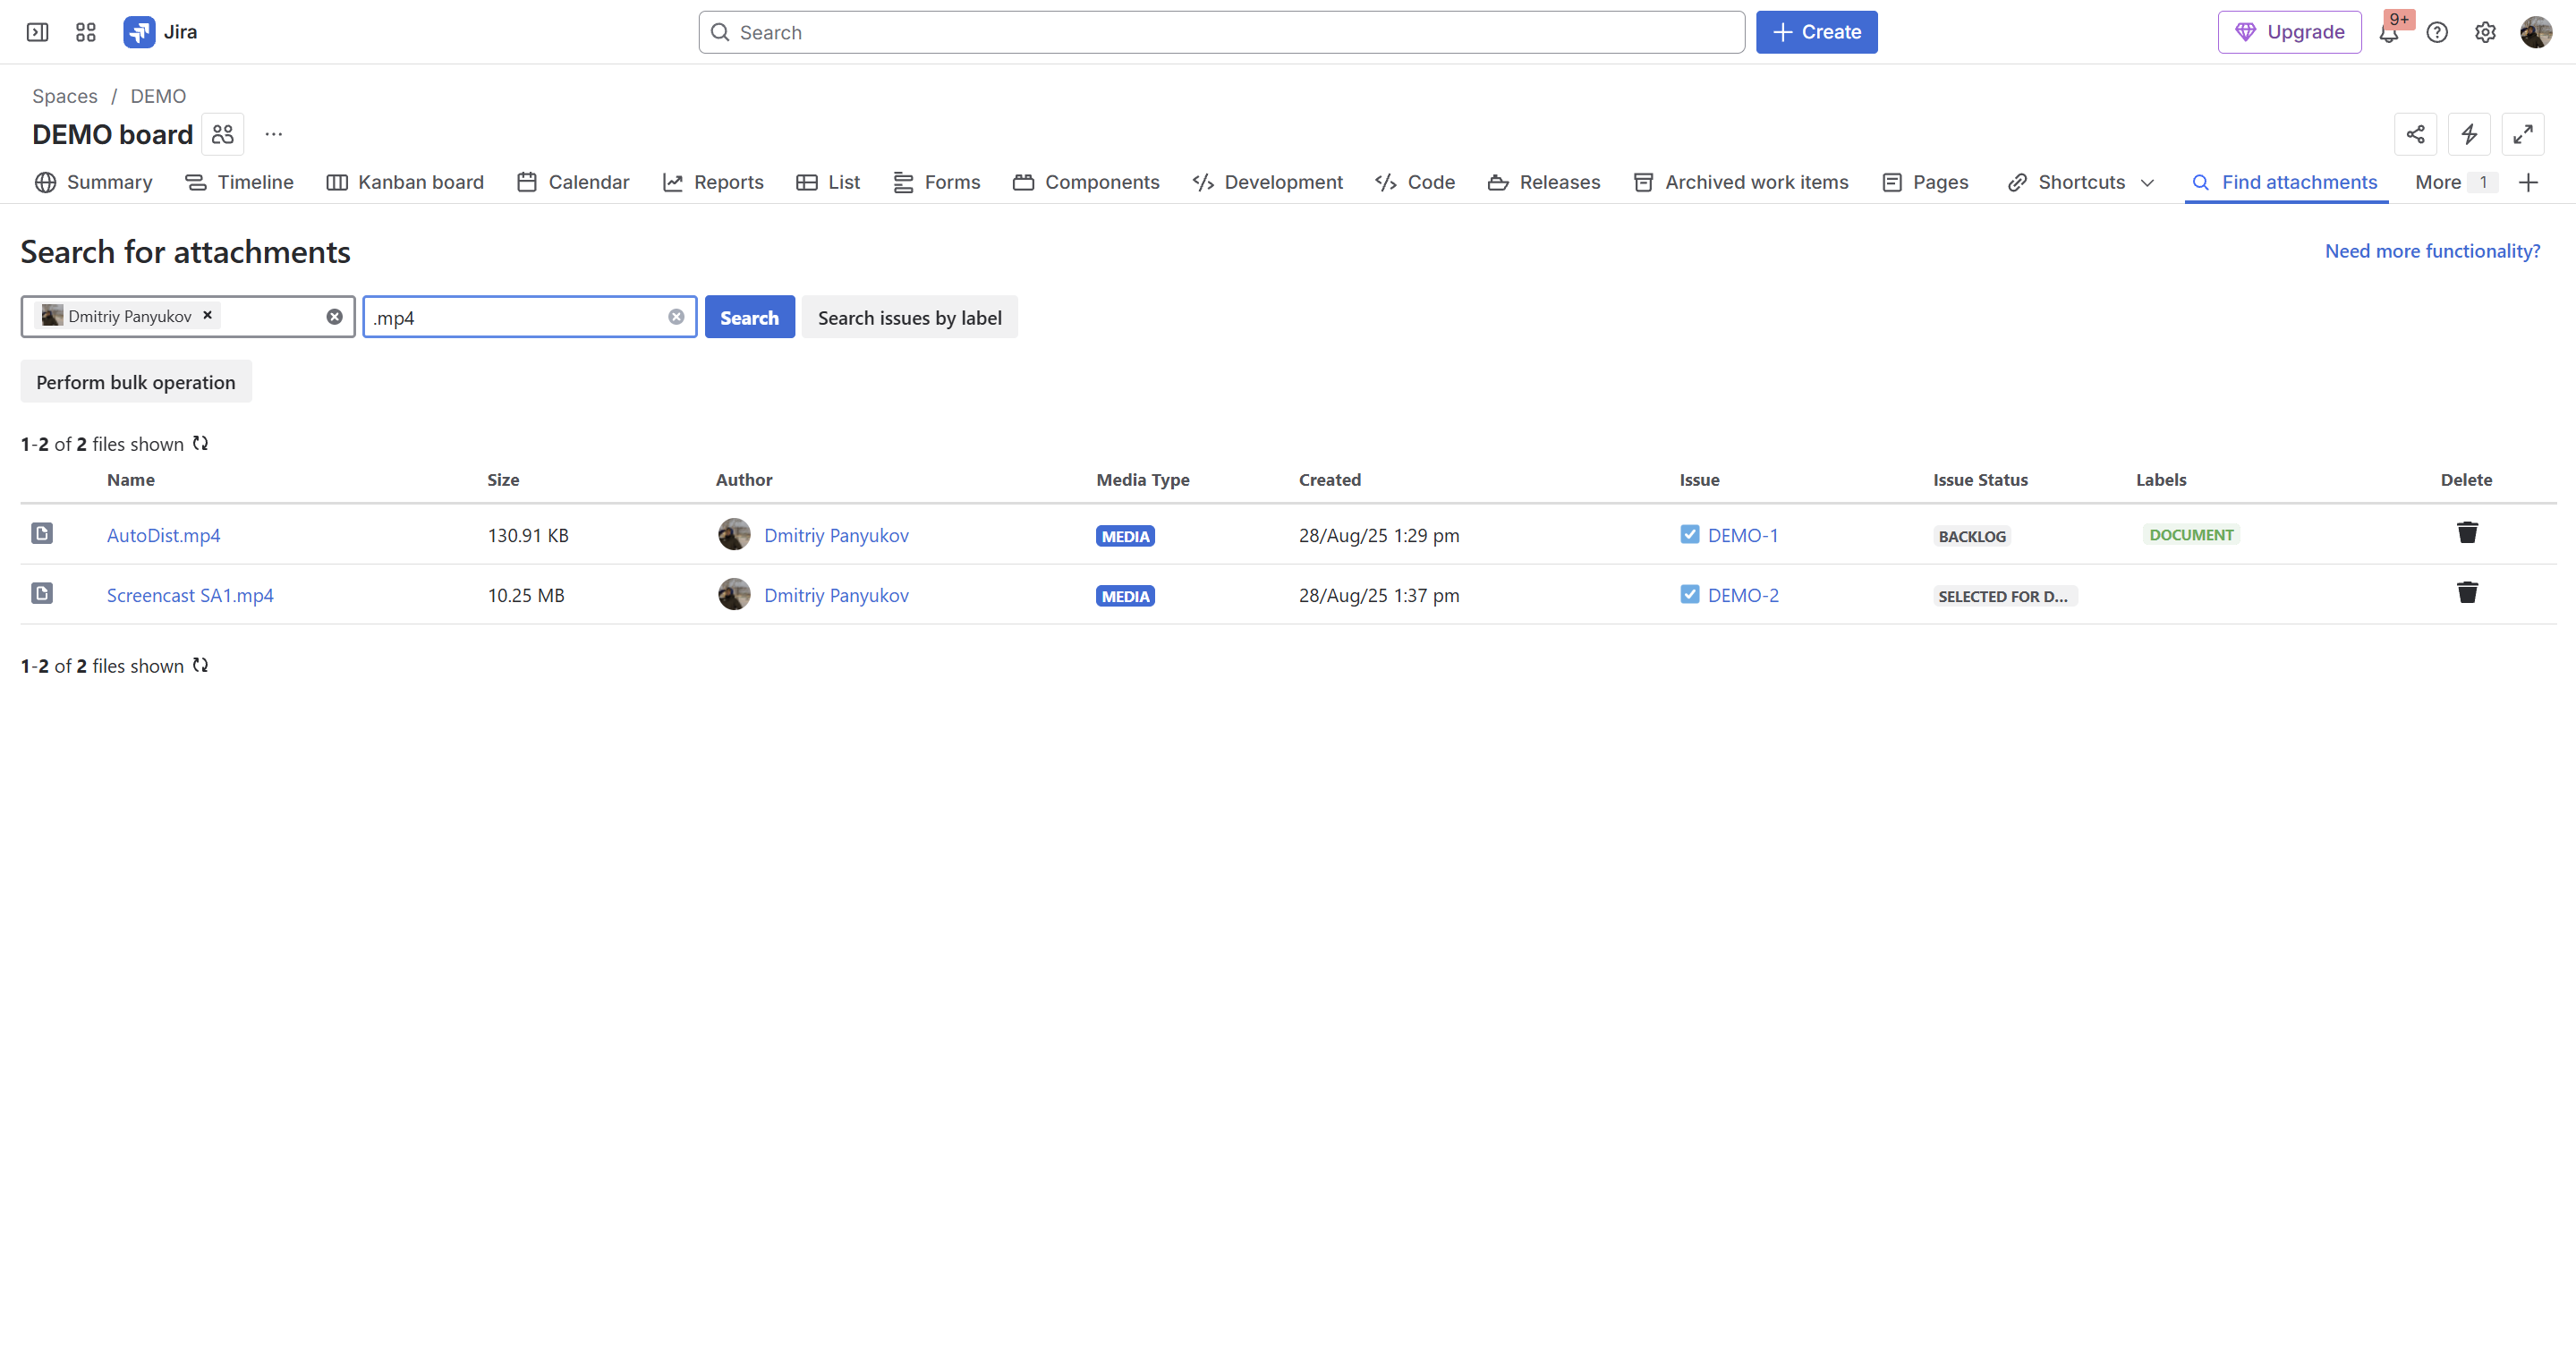2576x1367 pixels.
Task: Click the DOCUMENT label tag
Action: (x=2190, y=535)
